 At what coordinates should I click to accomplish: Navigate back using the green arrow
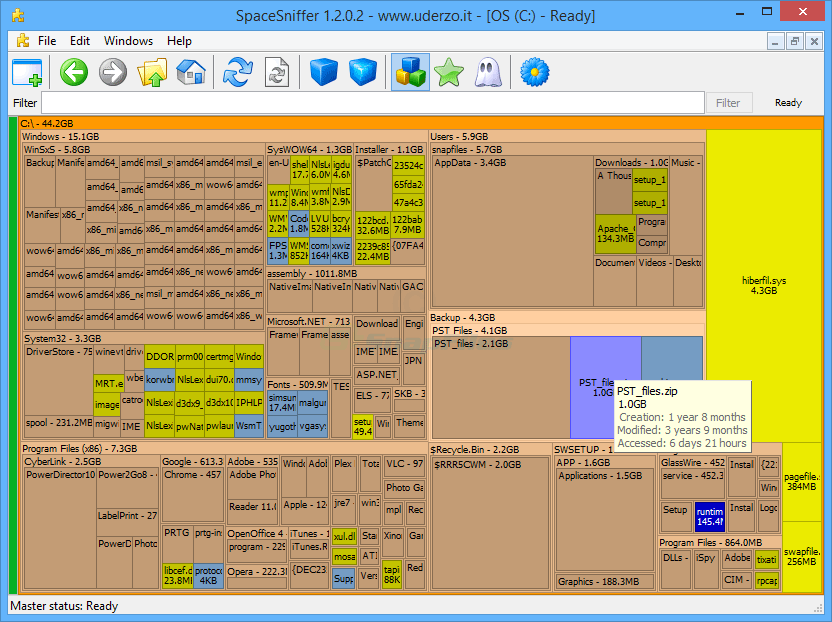coord(73,72)
